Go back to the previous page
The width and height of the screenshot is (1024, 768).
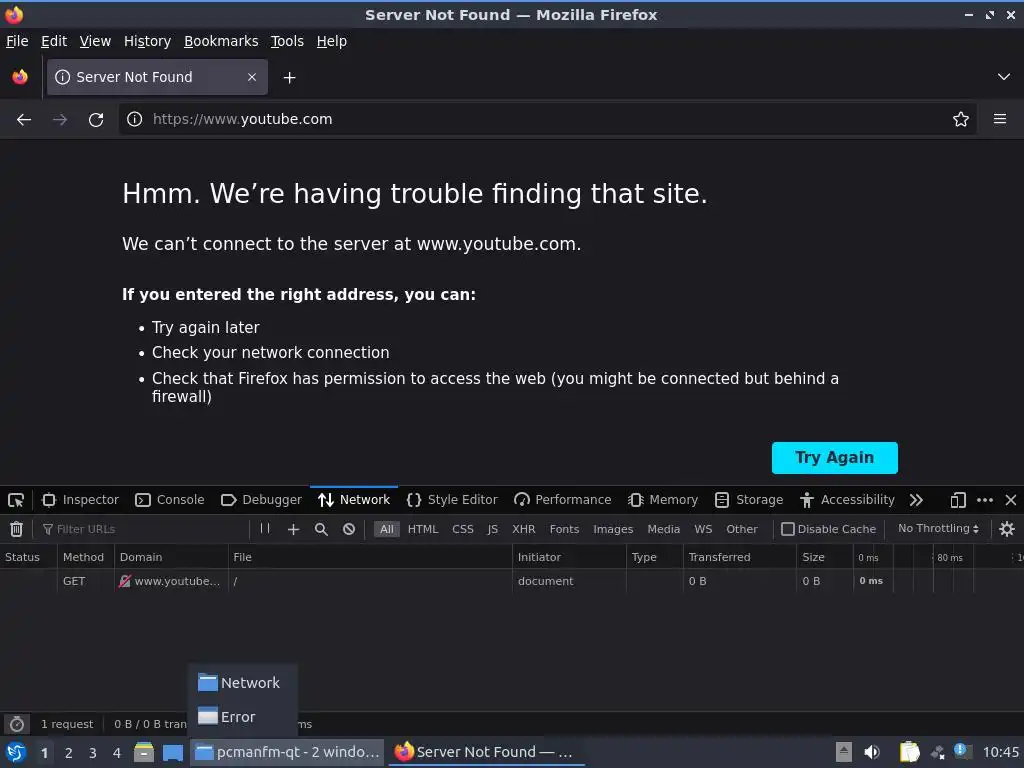[24, 120]
